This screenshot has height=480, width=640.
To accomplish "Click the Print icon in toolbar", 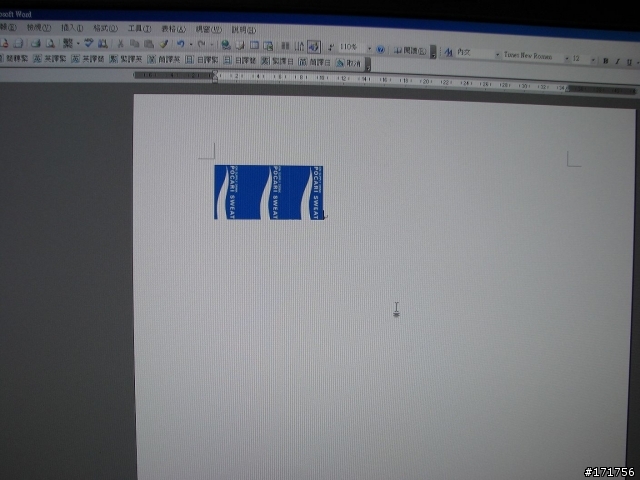I will (x=36, y=43).
